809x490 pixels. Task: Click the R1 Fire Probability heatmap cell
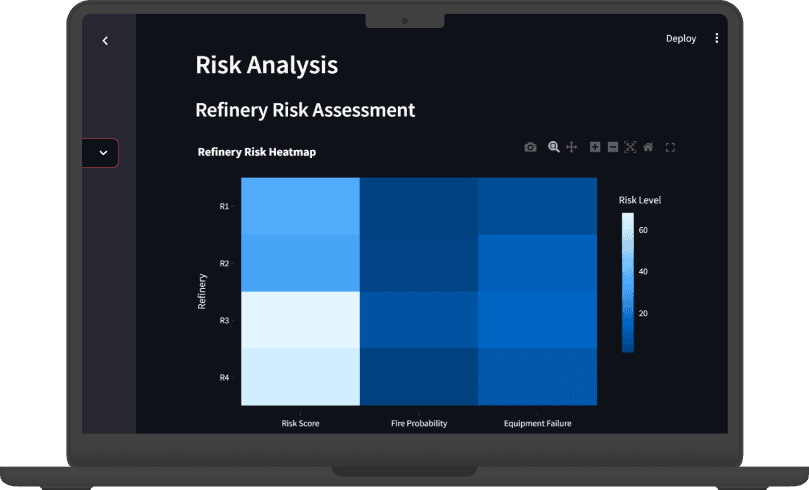pos(418,206)
